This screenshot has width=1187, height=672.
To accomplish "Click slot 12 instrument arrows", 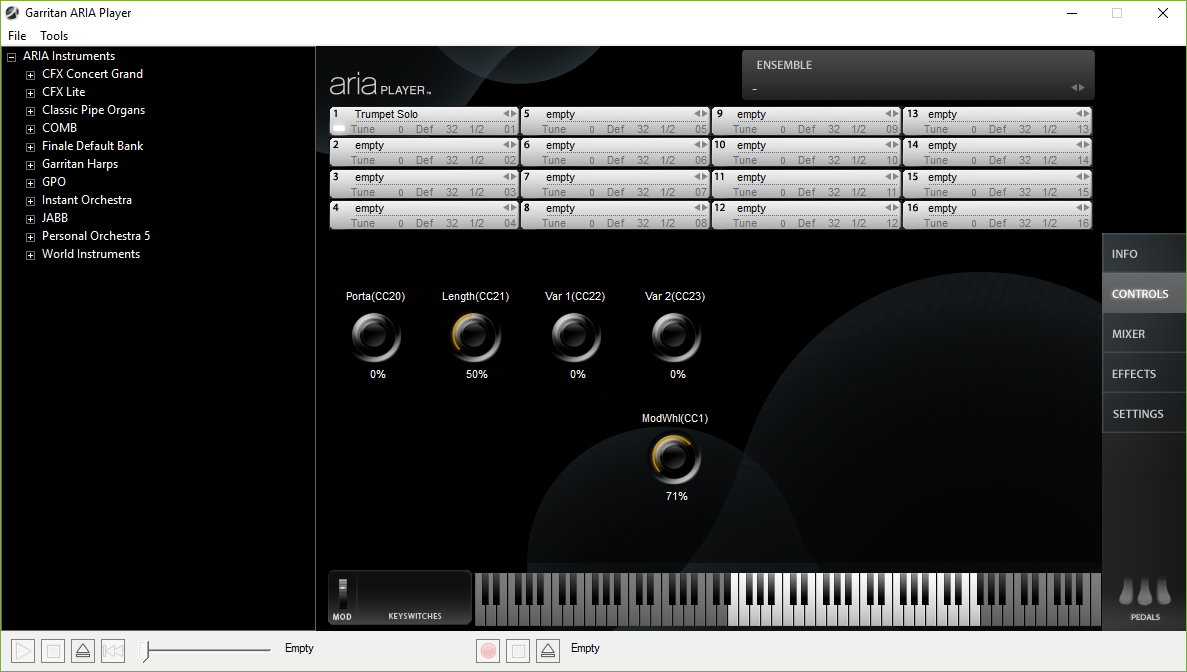I will [892, 207].
